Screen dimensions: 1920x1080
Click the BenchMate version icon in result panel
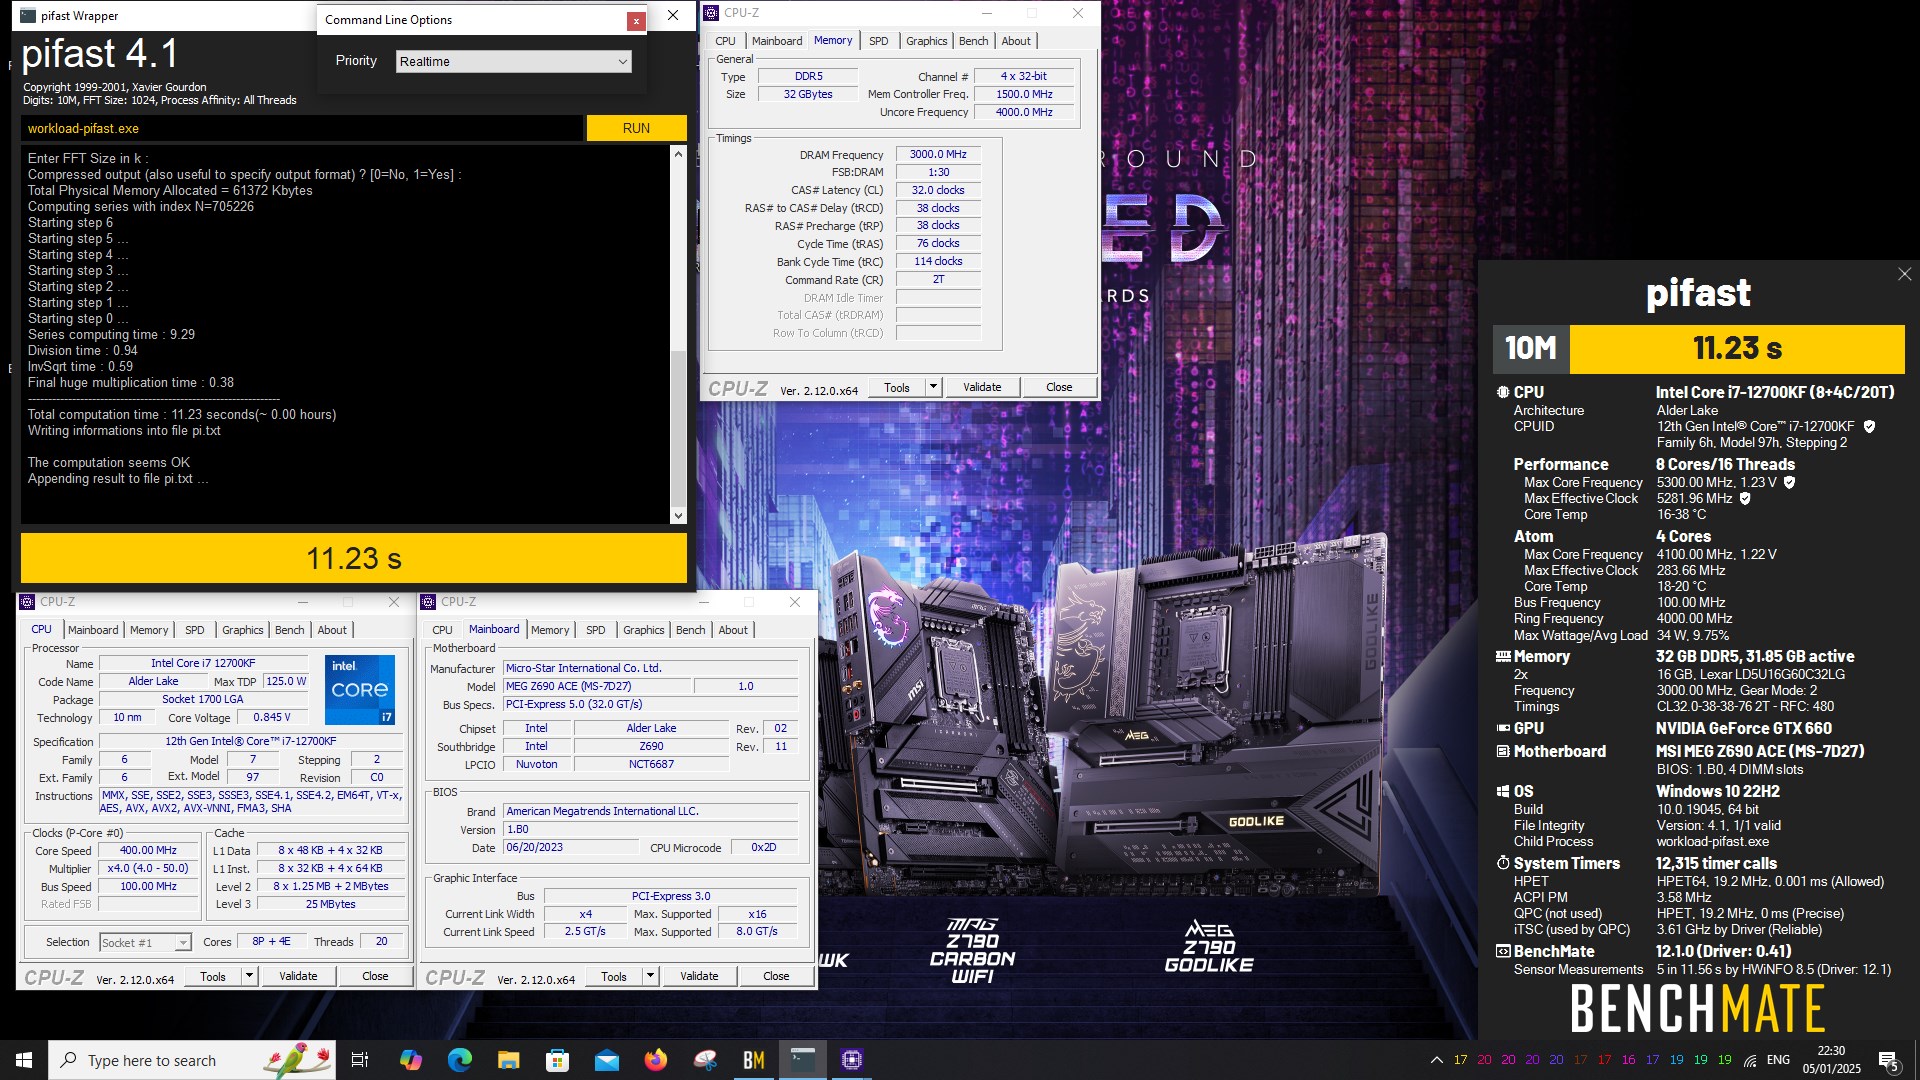pyautogui.click(x=1502, y=952)
